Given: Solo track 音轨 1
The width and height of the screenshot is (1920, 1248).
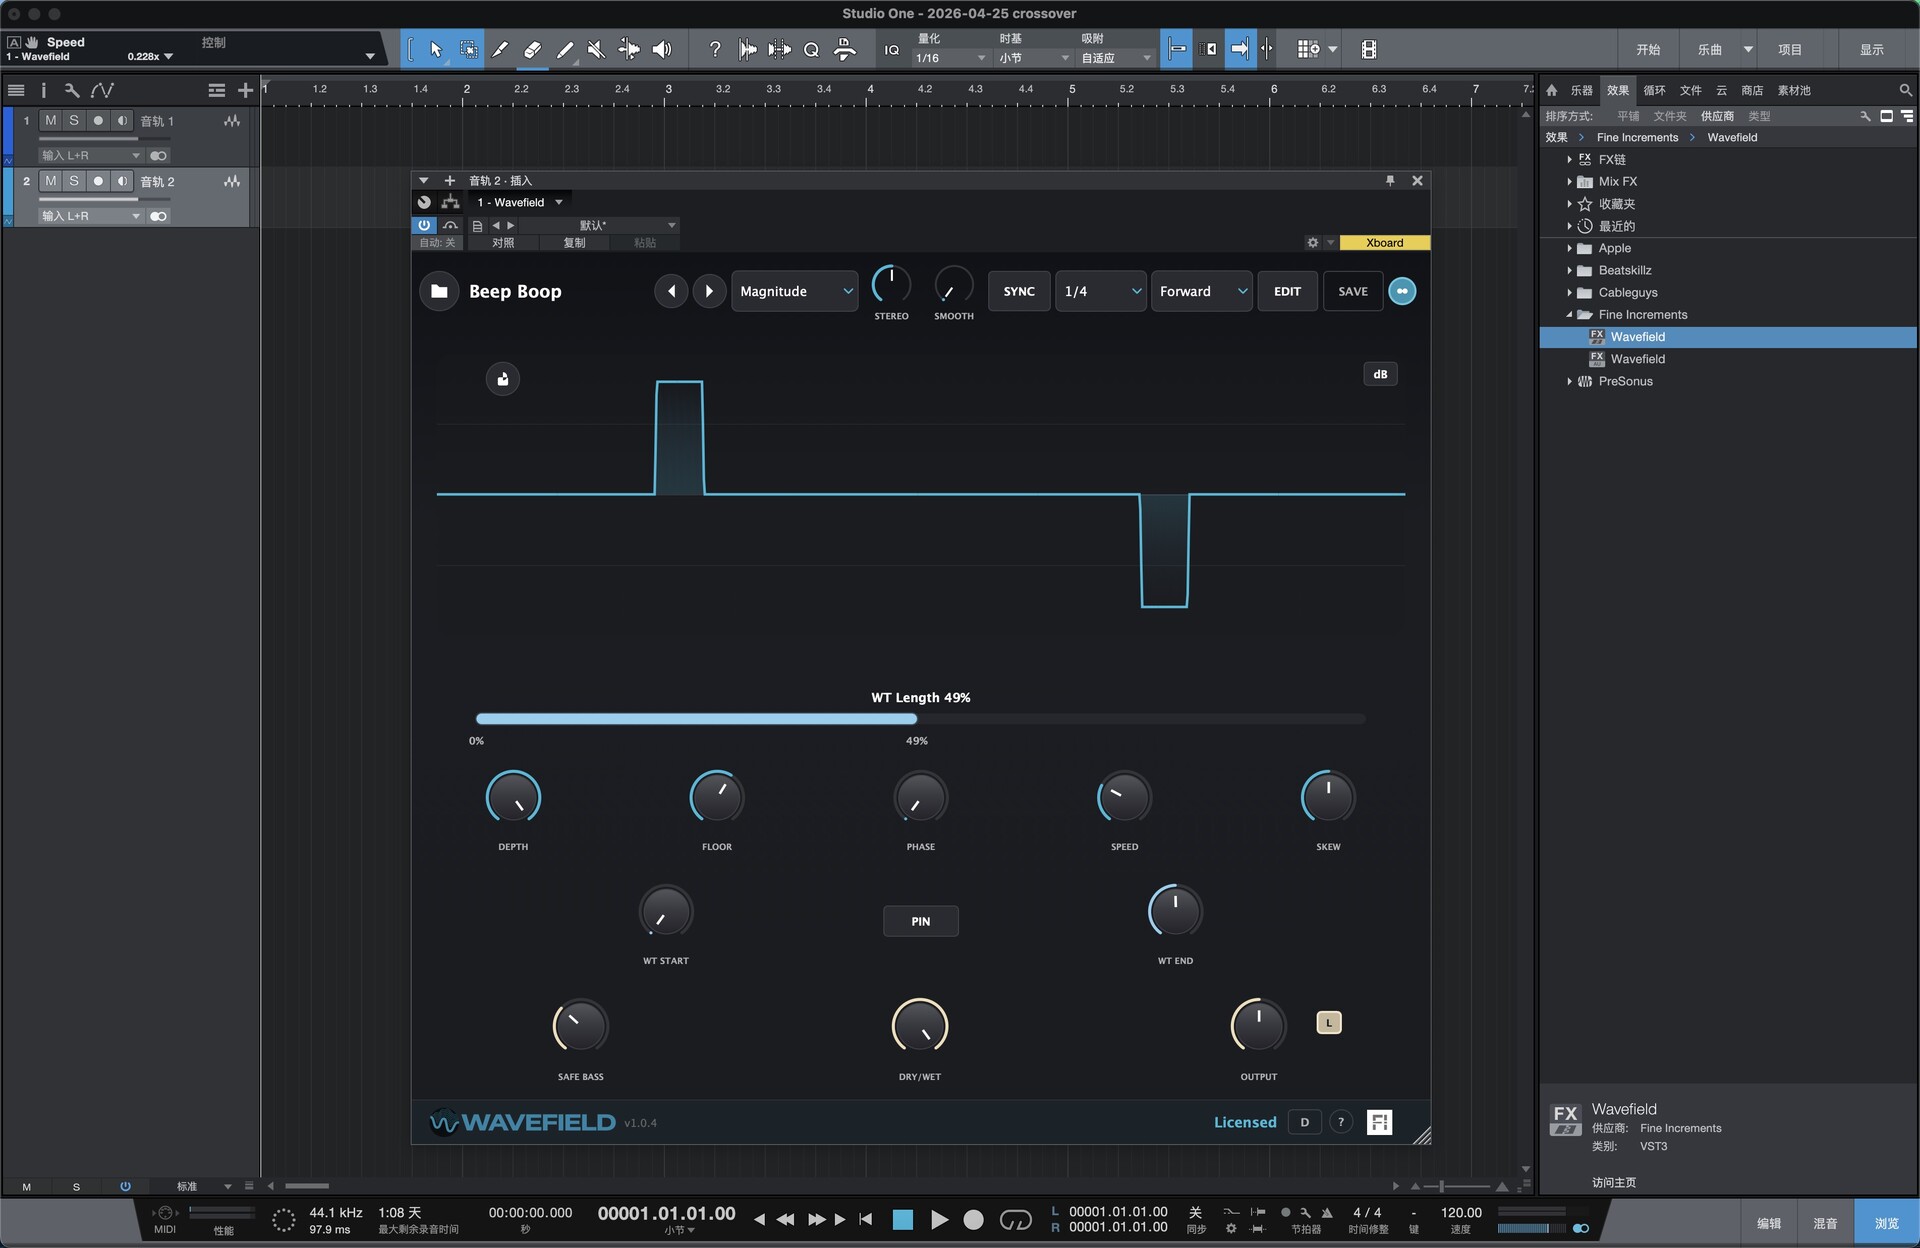Looking at the screenshot, I should pos(74,121).
